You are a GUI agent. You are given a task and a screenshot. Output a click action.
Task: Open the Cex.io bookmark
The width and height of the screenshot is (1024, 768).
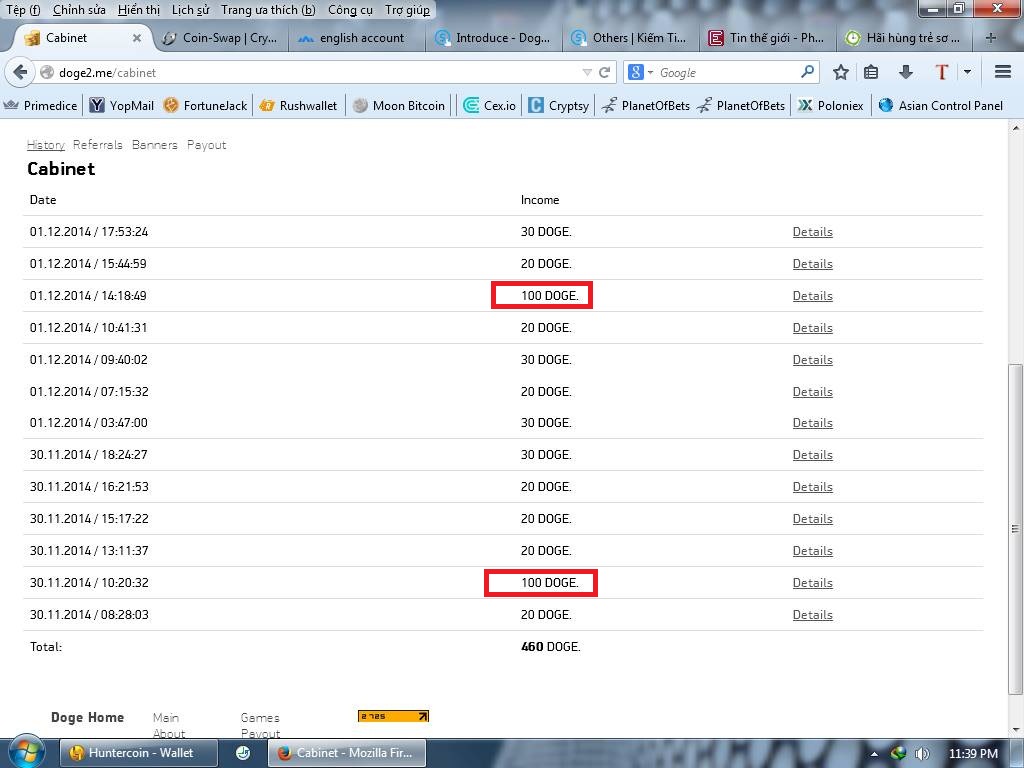pos(490,105)
